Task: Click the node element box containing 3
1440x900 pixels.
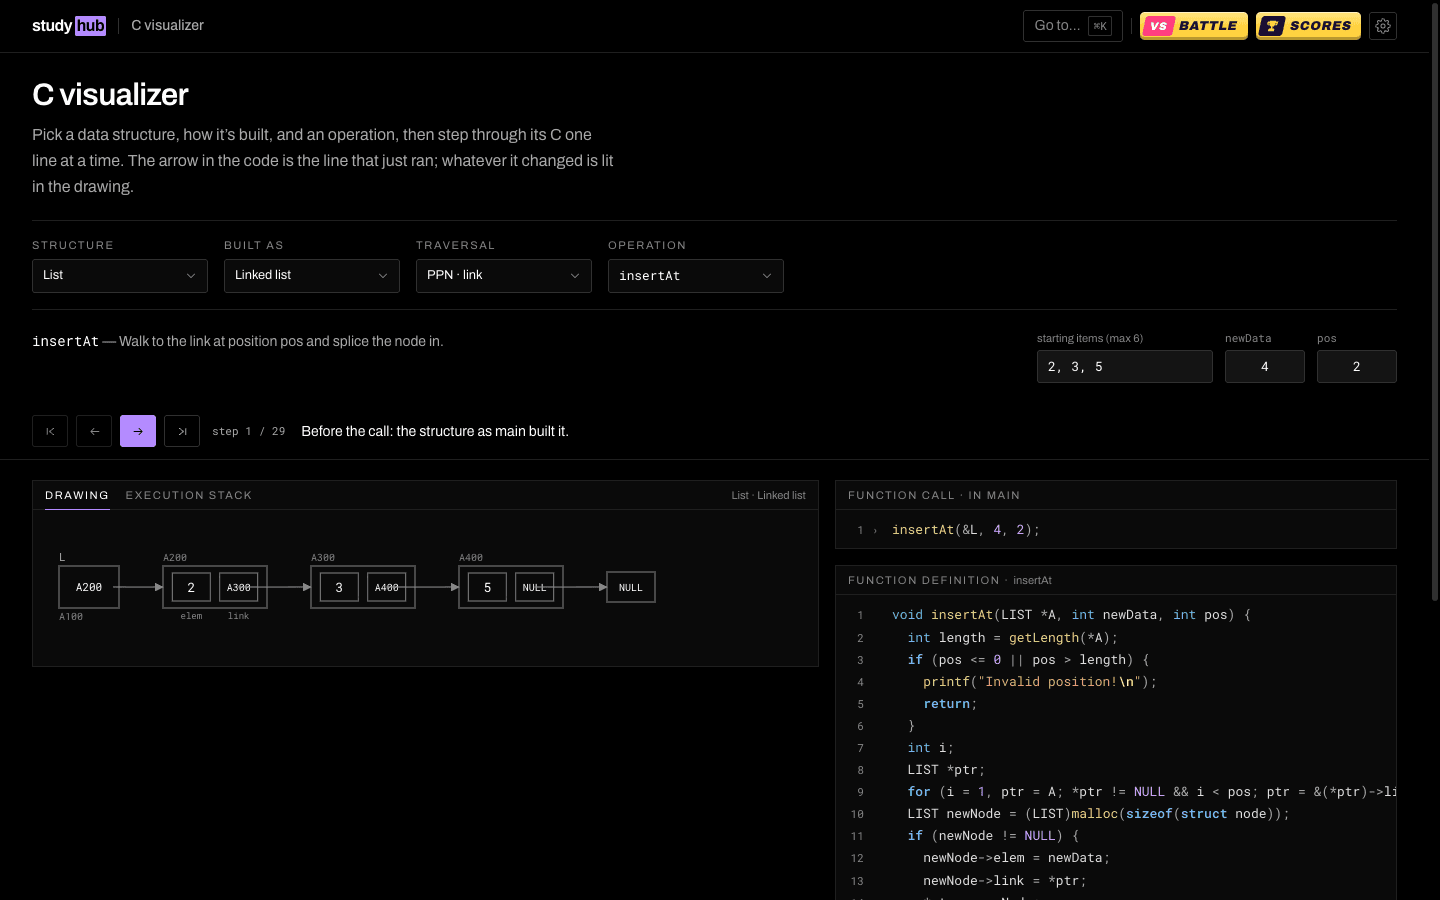Action: pos(339,587)
